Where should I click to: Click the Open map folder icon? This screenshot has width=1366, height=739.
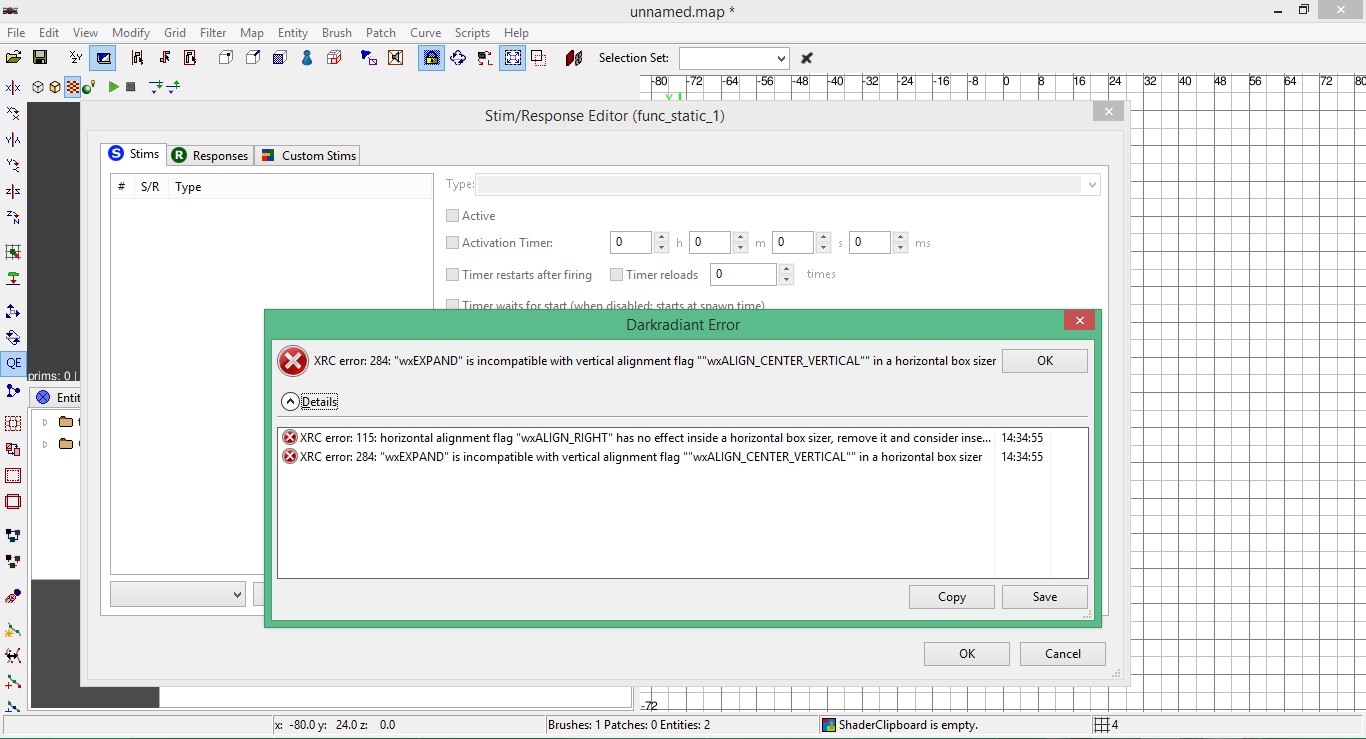[x=14, y=58]
